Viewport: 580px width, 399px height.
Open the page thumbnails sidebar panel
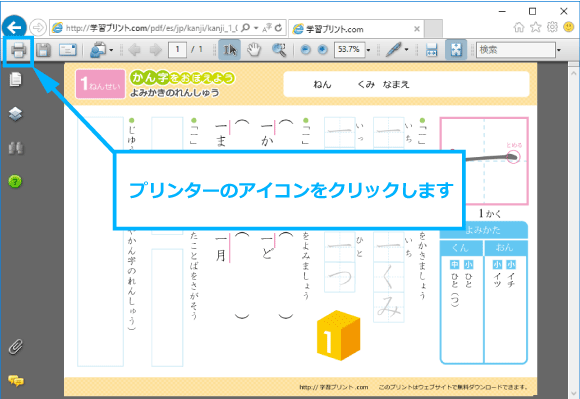[x=15, y=80]
